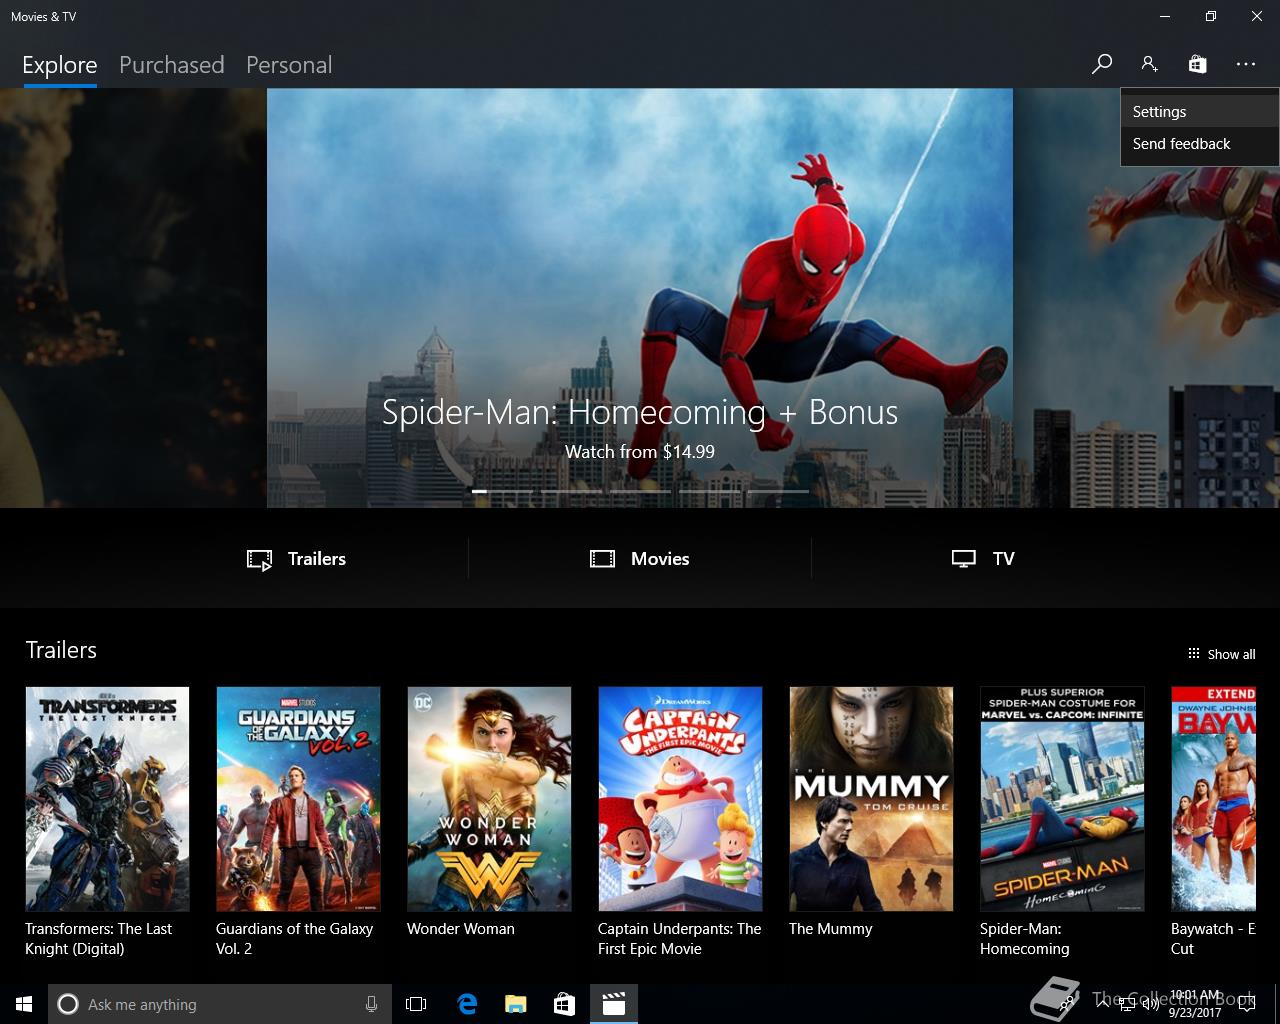Image resolution: width=1280 pixels, height=1024 pixels.
Task: Open the Store taskbar icon
Action: point(564,1004)
